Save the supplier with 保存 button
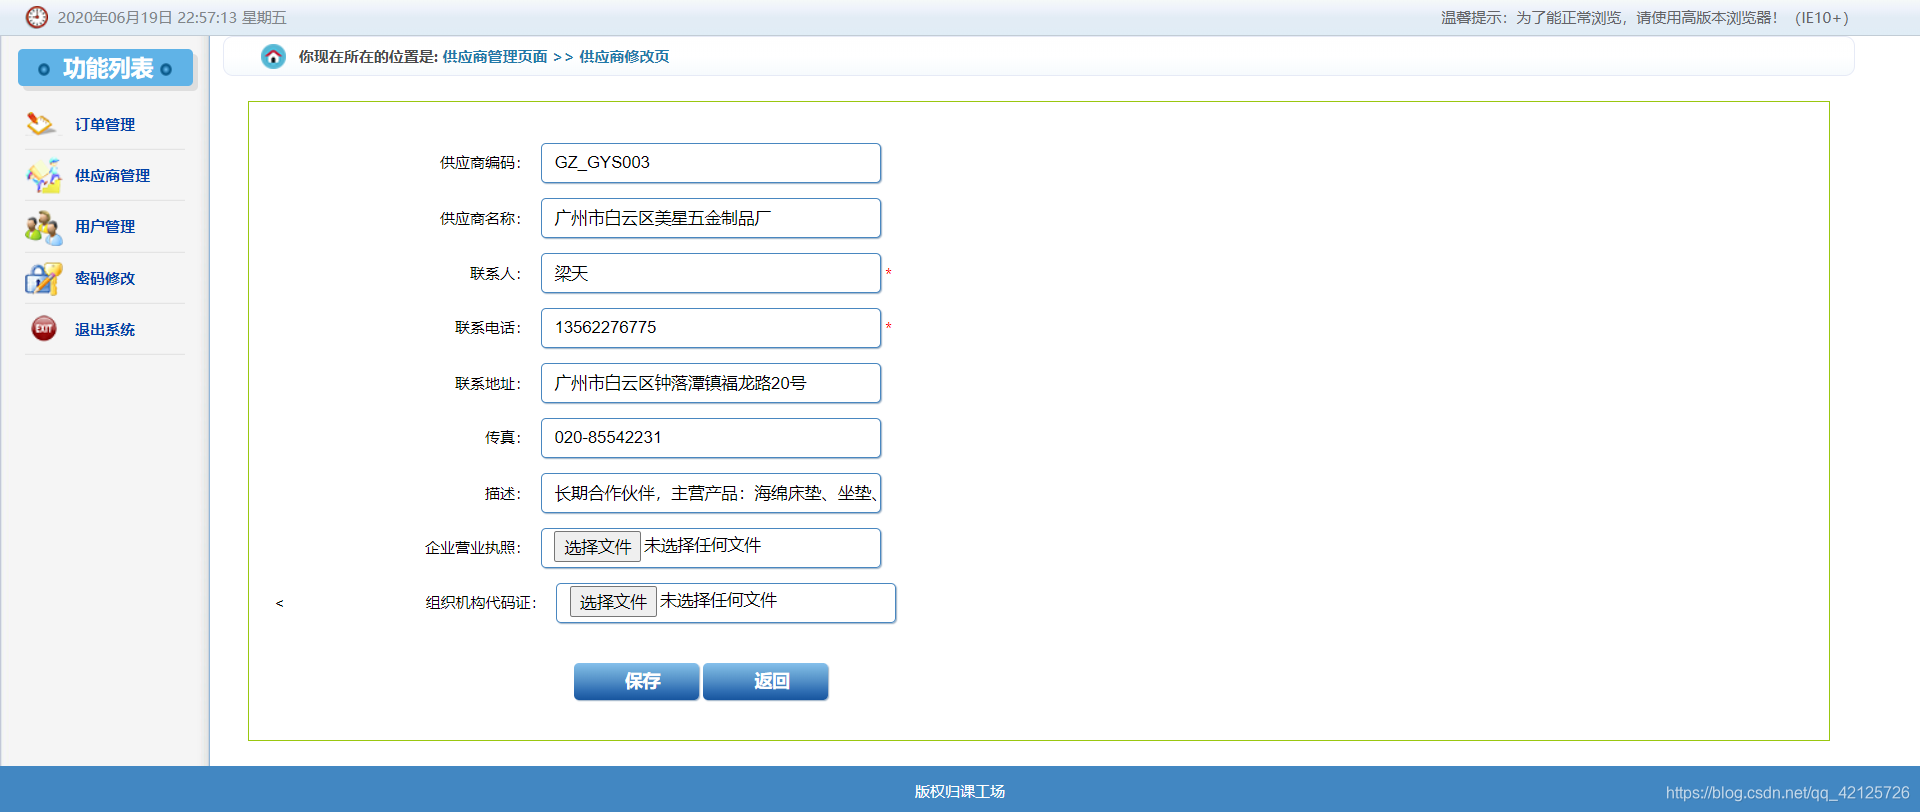1920x812 pixels. point(636,681)
